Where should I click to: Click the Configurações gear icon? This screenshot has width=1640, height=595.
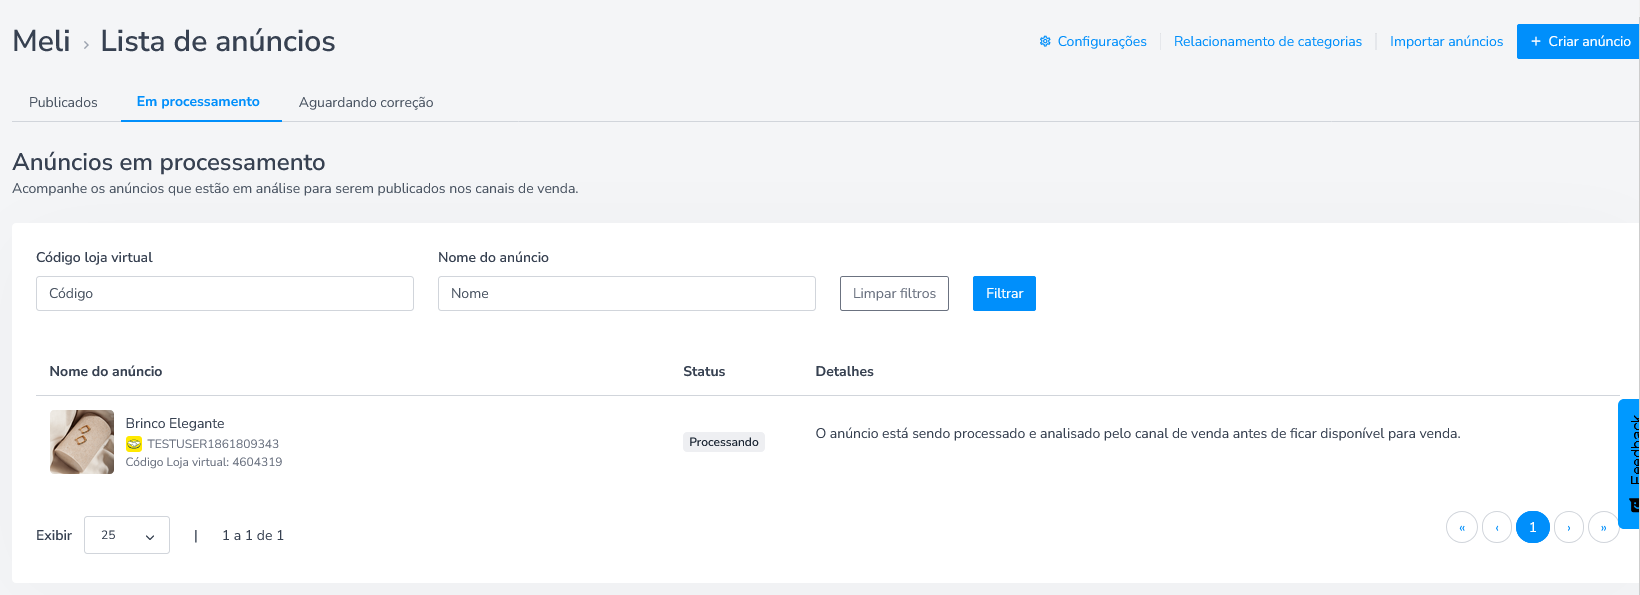(1045, 41)
